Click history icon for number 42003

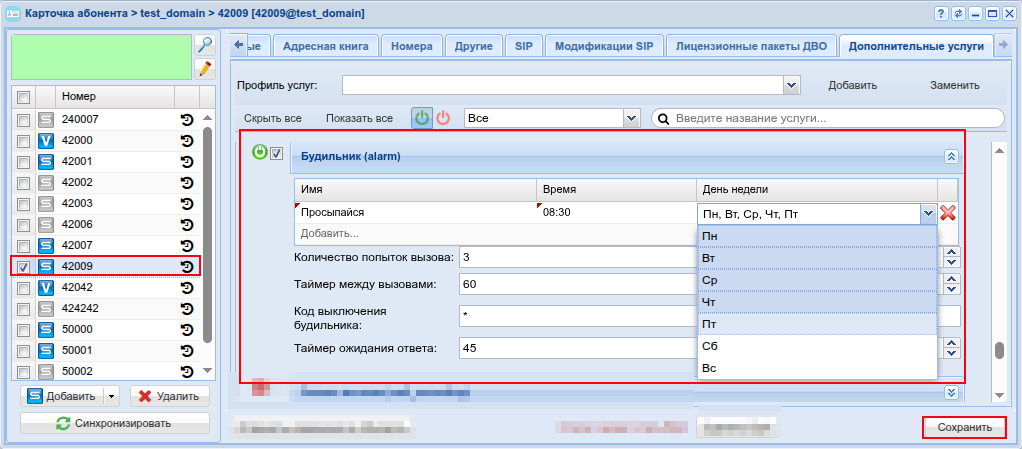[x=187, y=203]
